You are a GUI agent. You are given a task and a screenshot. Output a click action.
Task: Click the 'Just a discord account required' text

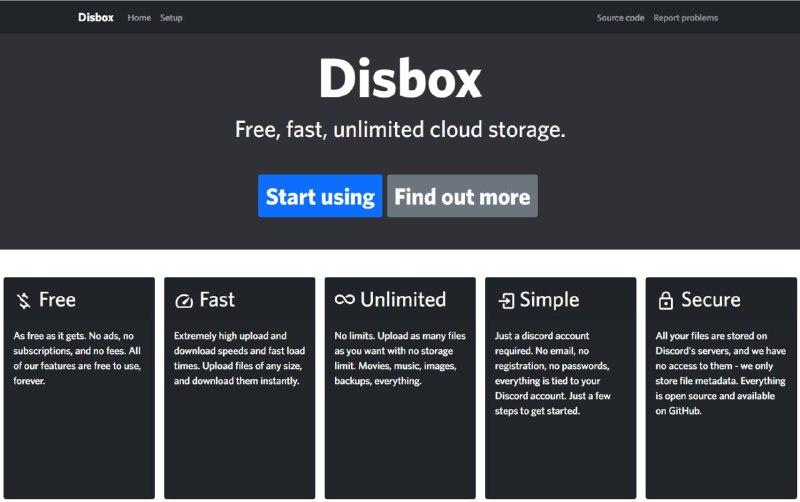(x=553, y=373)
